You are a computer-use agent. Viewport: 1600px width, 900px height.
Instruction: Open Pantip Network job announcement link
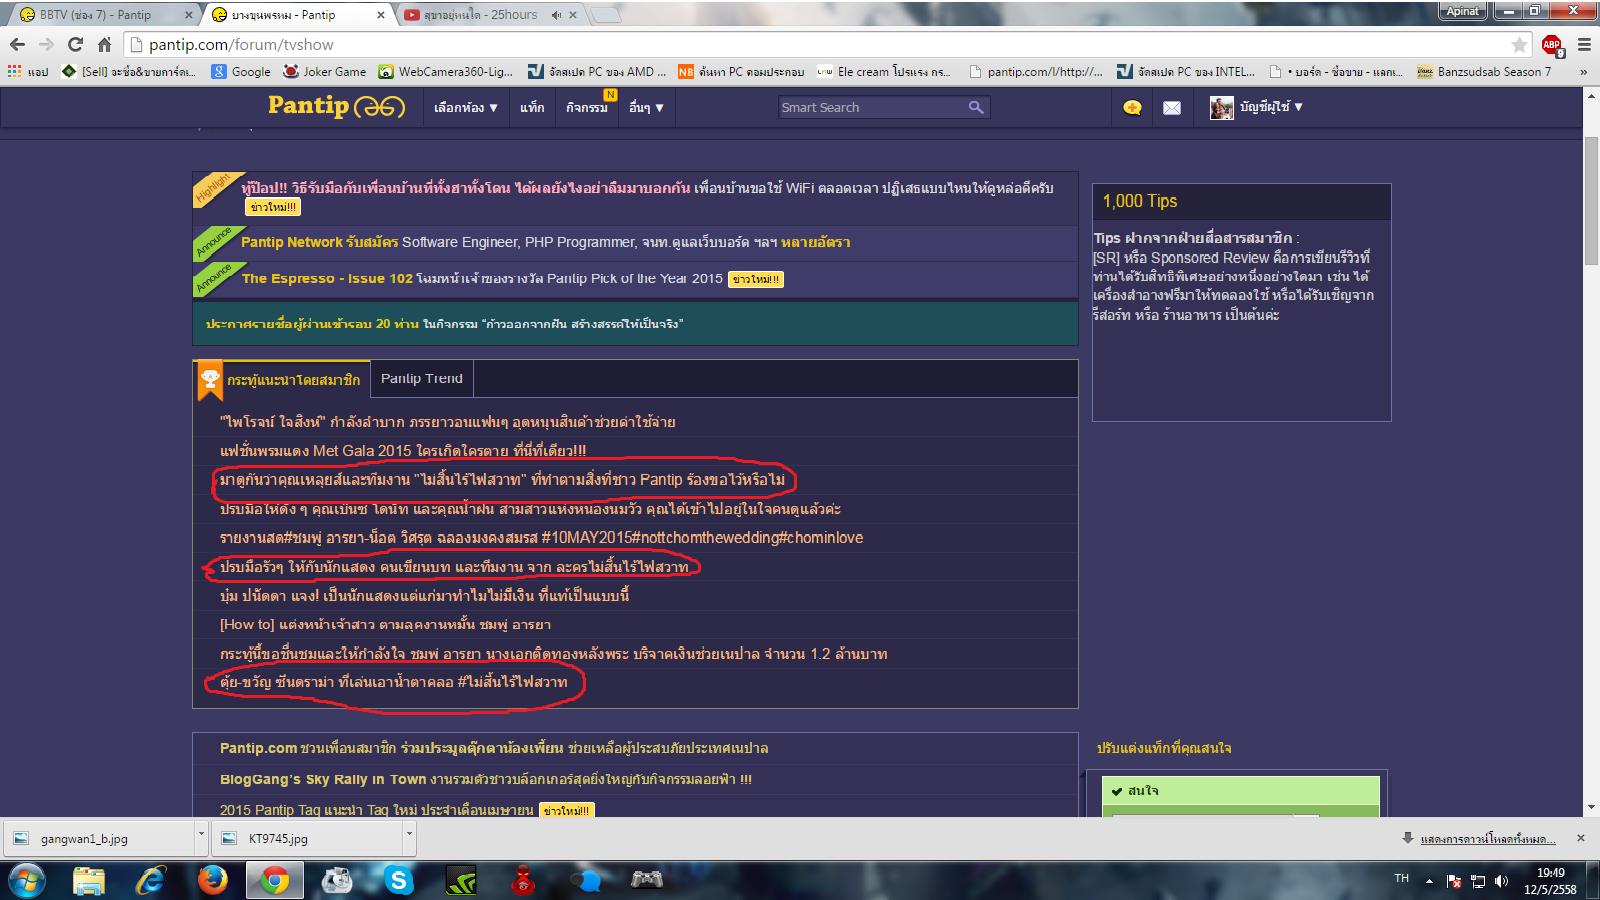click(x=545, y=242)
